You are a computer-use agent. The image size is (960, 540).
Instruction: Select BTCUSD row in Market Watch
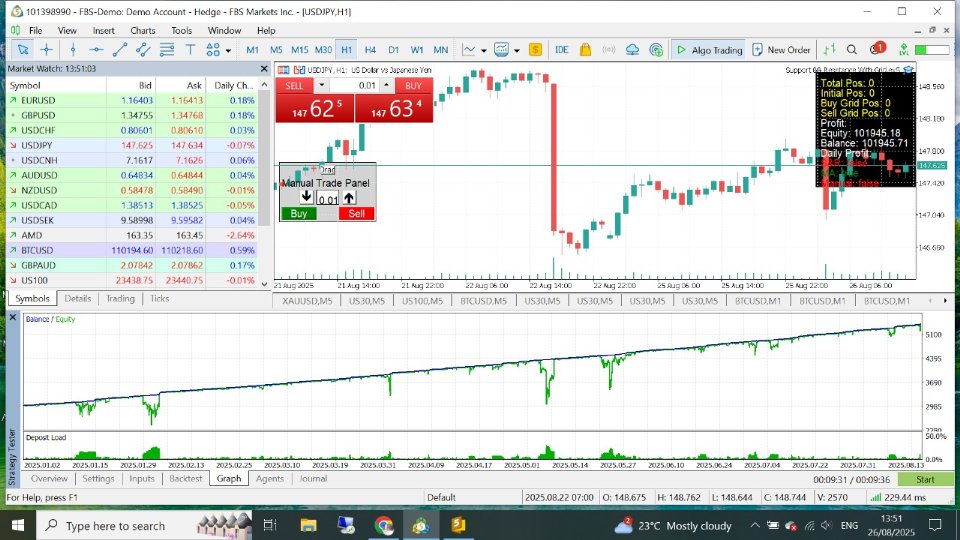pyautogui.click(x=131, y=250)
